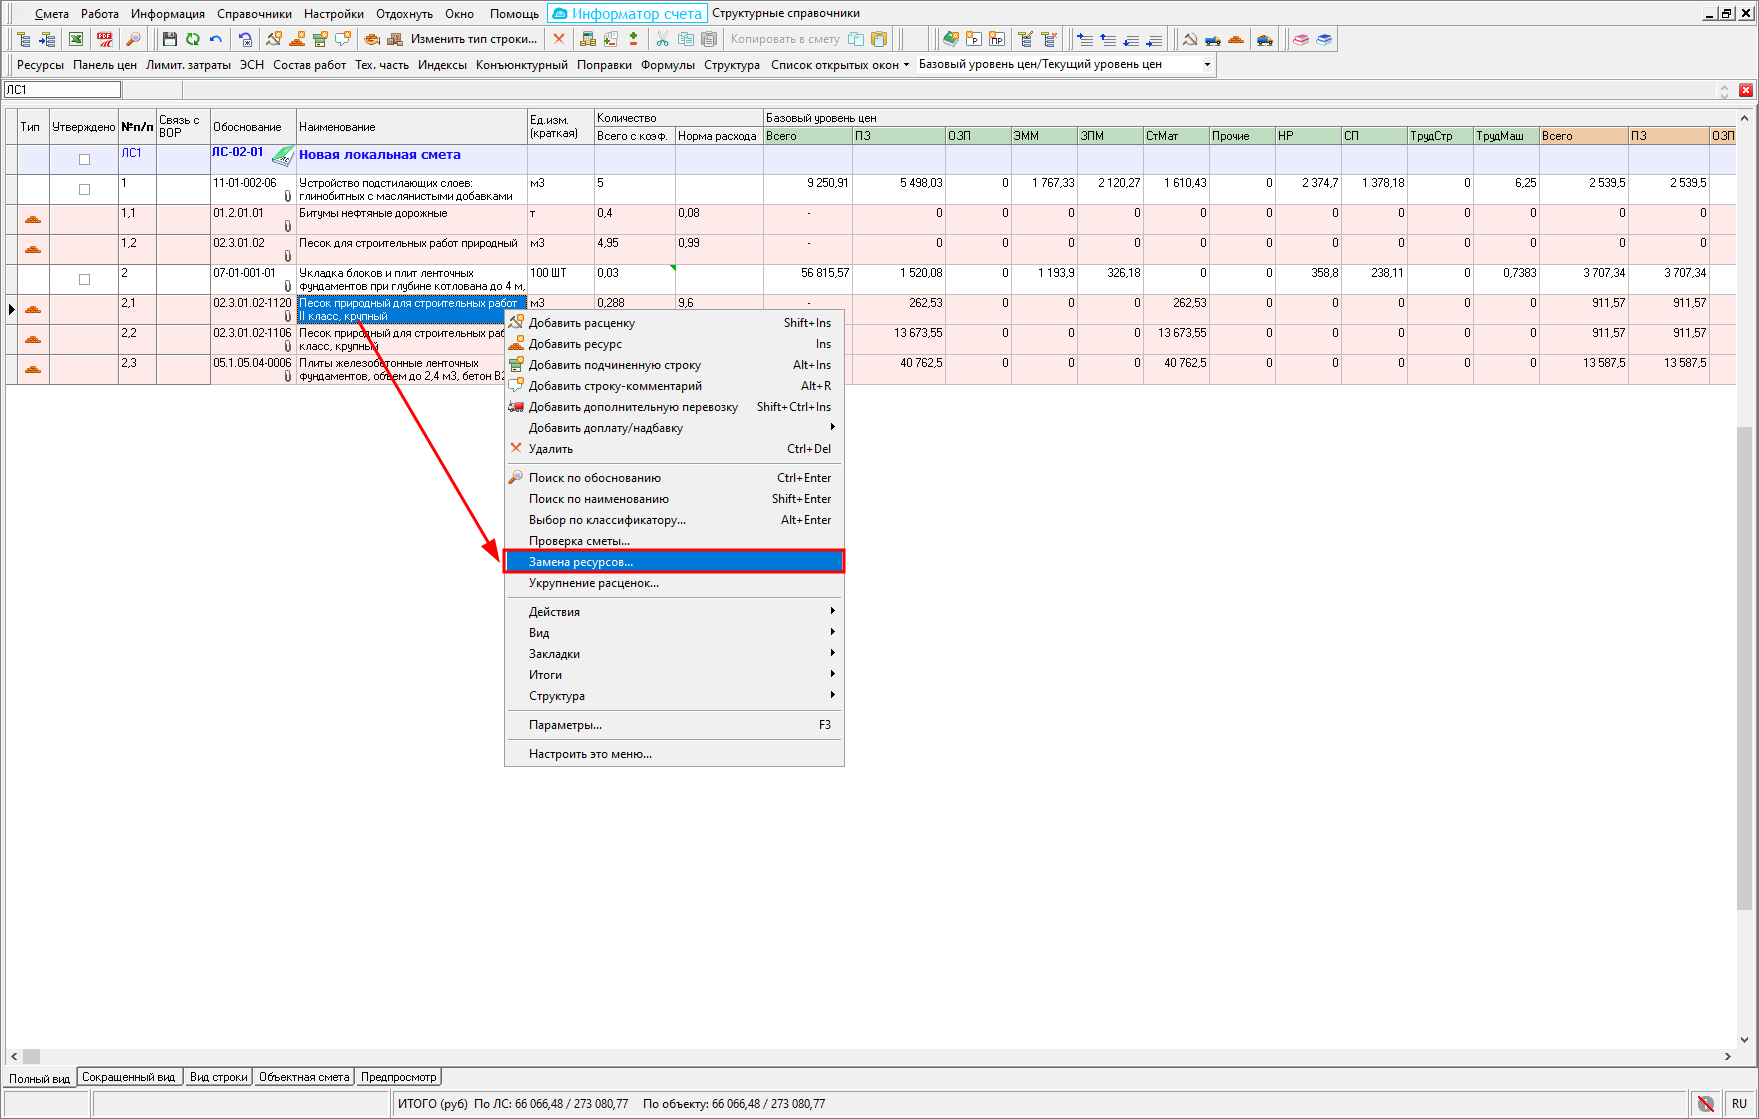Click the PDF export toolbar icon
The image size is (1759, 1119).
pyautogui.click(x=104, y=39)
